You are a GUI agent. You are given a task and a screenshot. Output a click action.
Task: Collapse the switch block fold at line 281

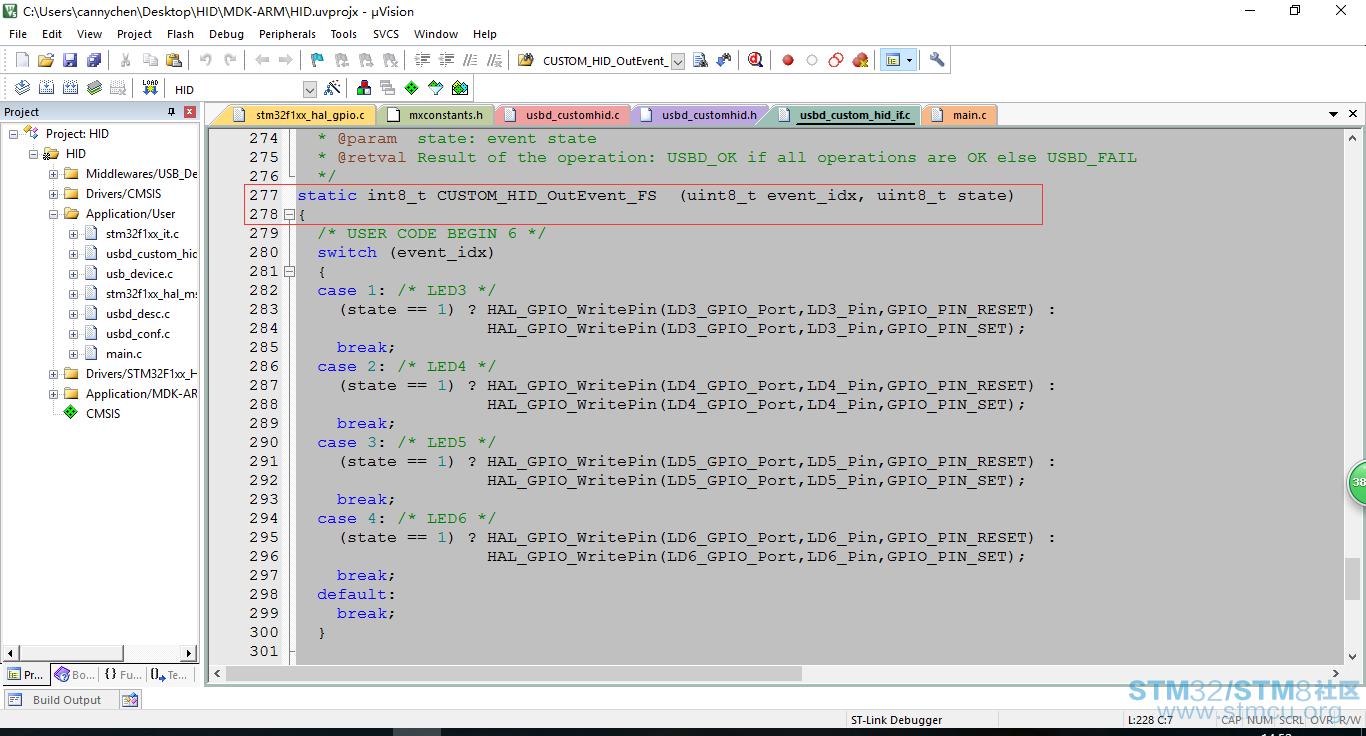click(289, 271)
